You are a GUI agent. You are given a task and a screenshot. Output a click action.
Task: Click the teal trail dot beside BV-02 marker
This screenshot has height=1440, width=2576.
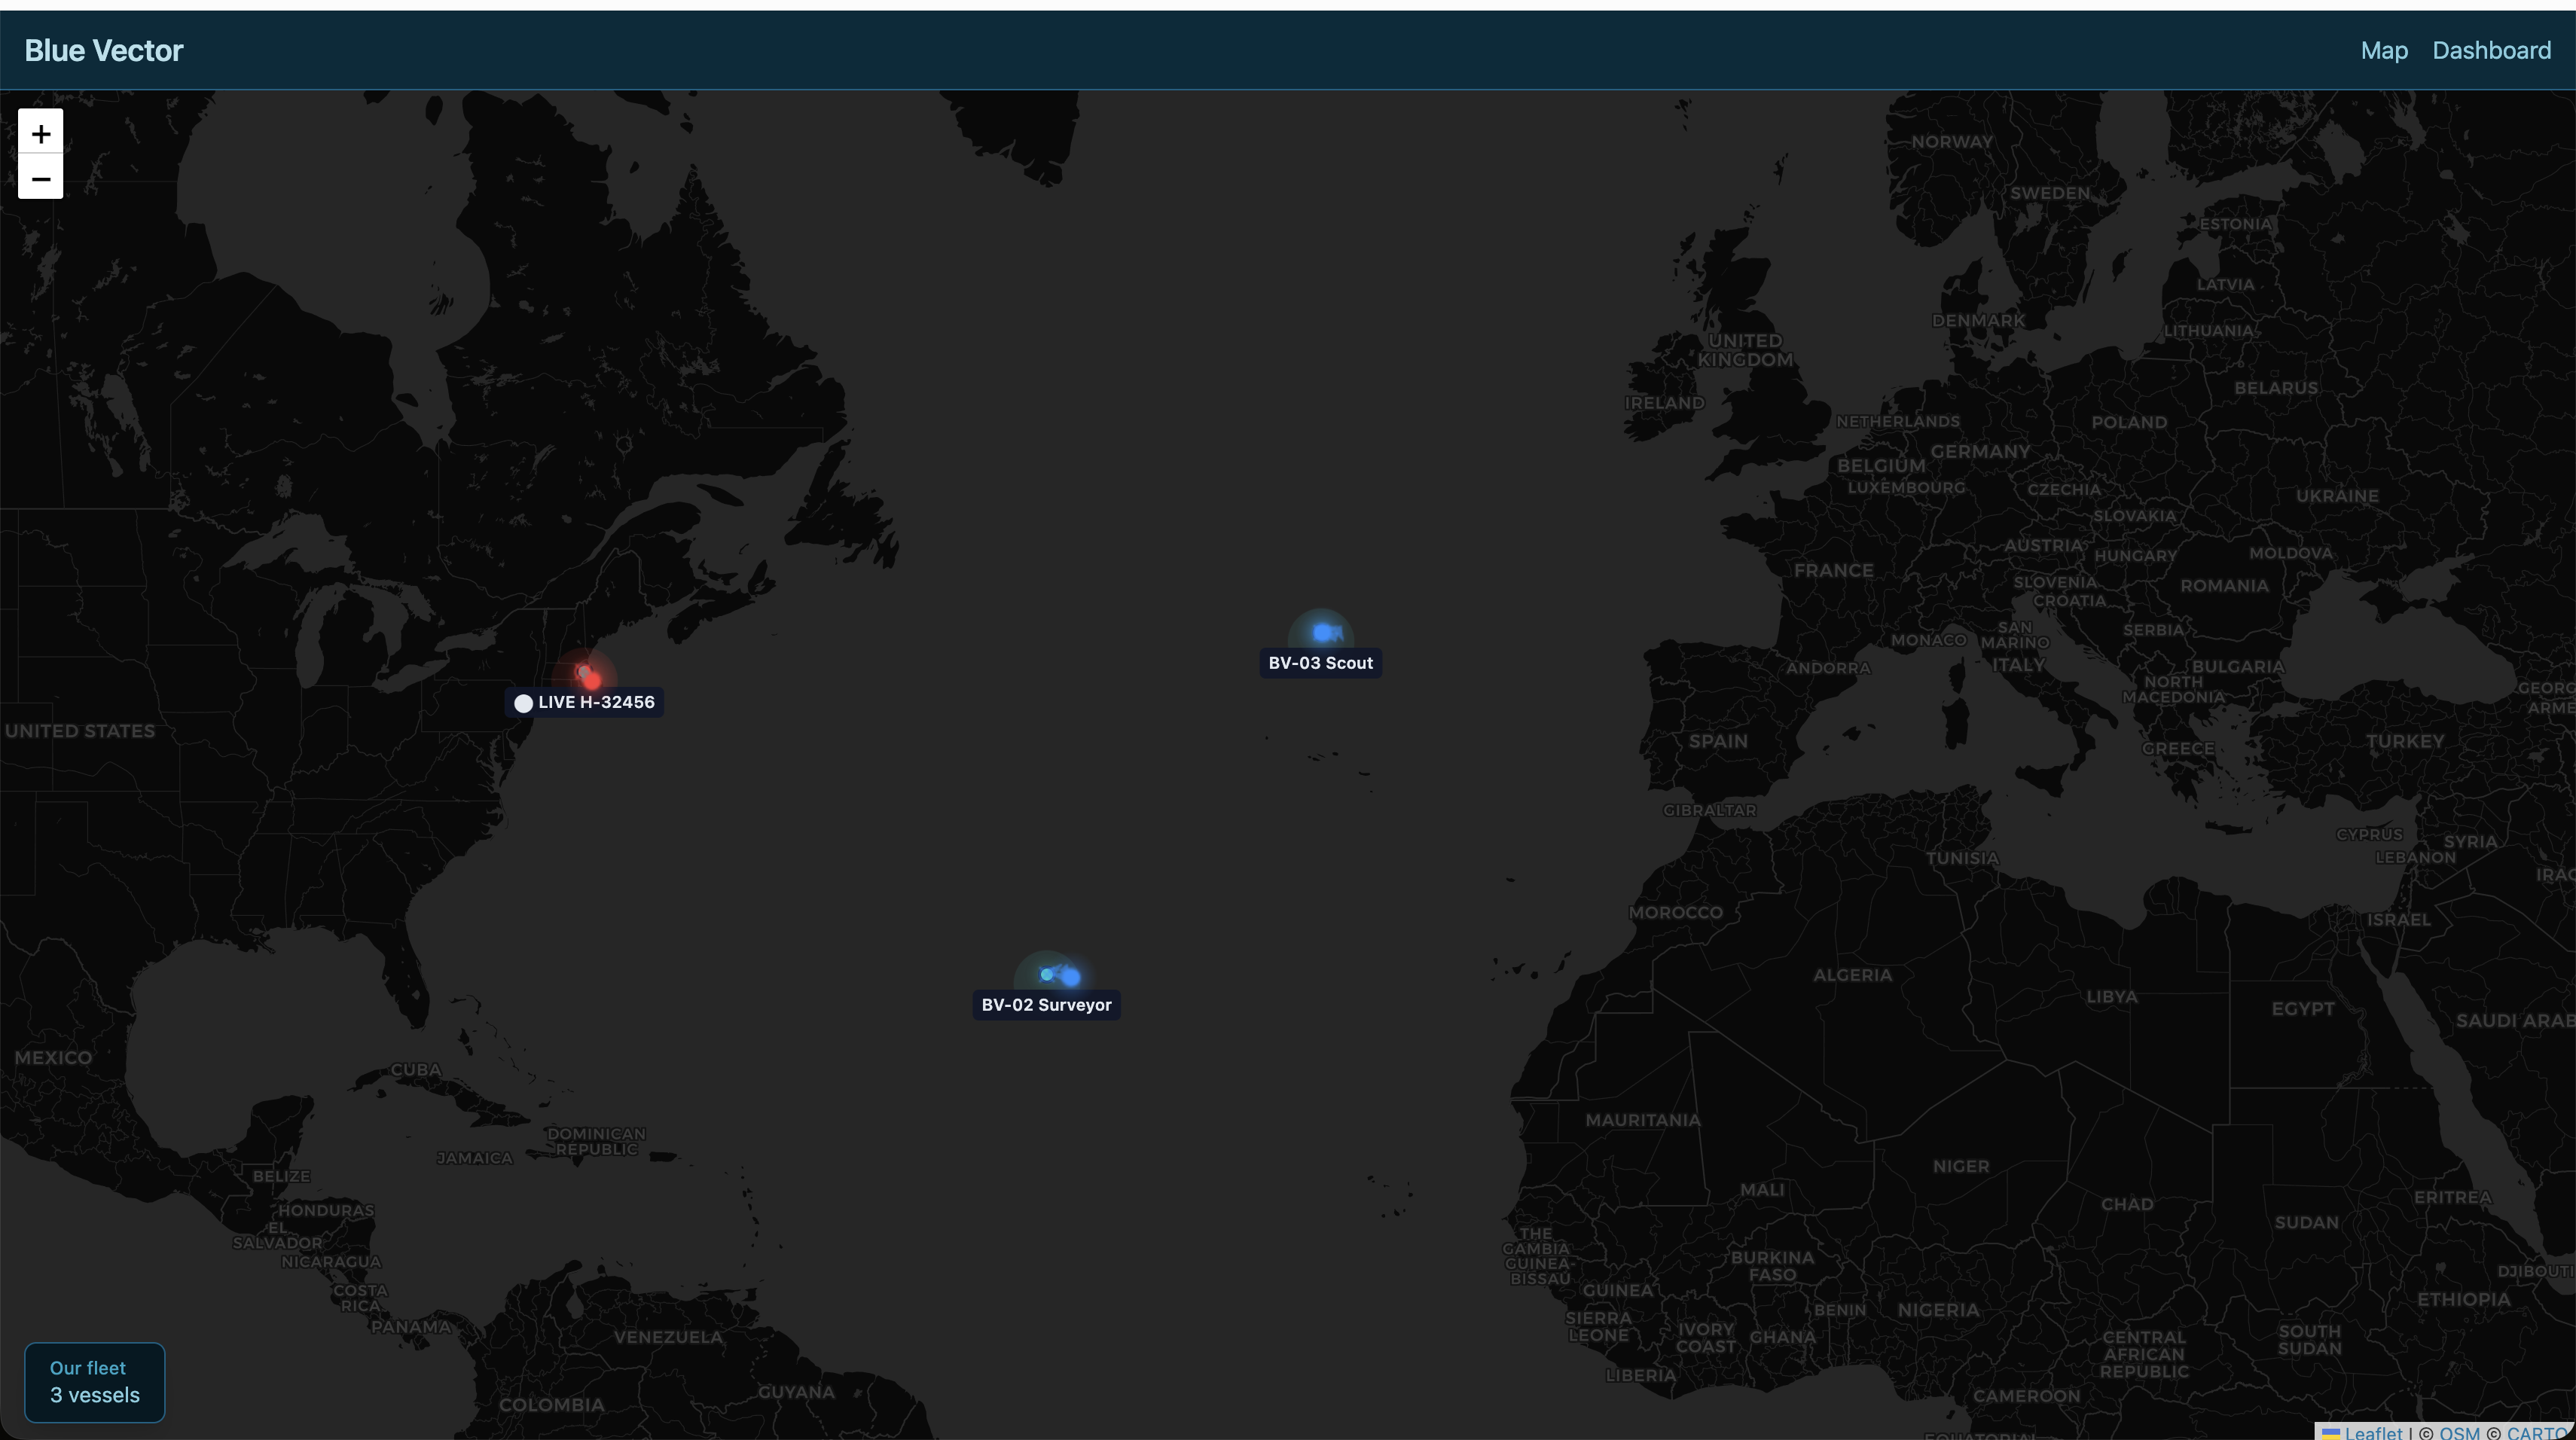(1046, 974)
